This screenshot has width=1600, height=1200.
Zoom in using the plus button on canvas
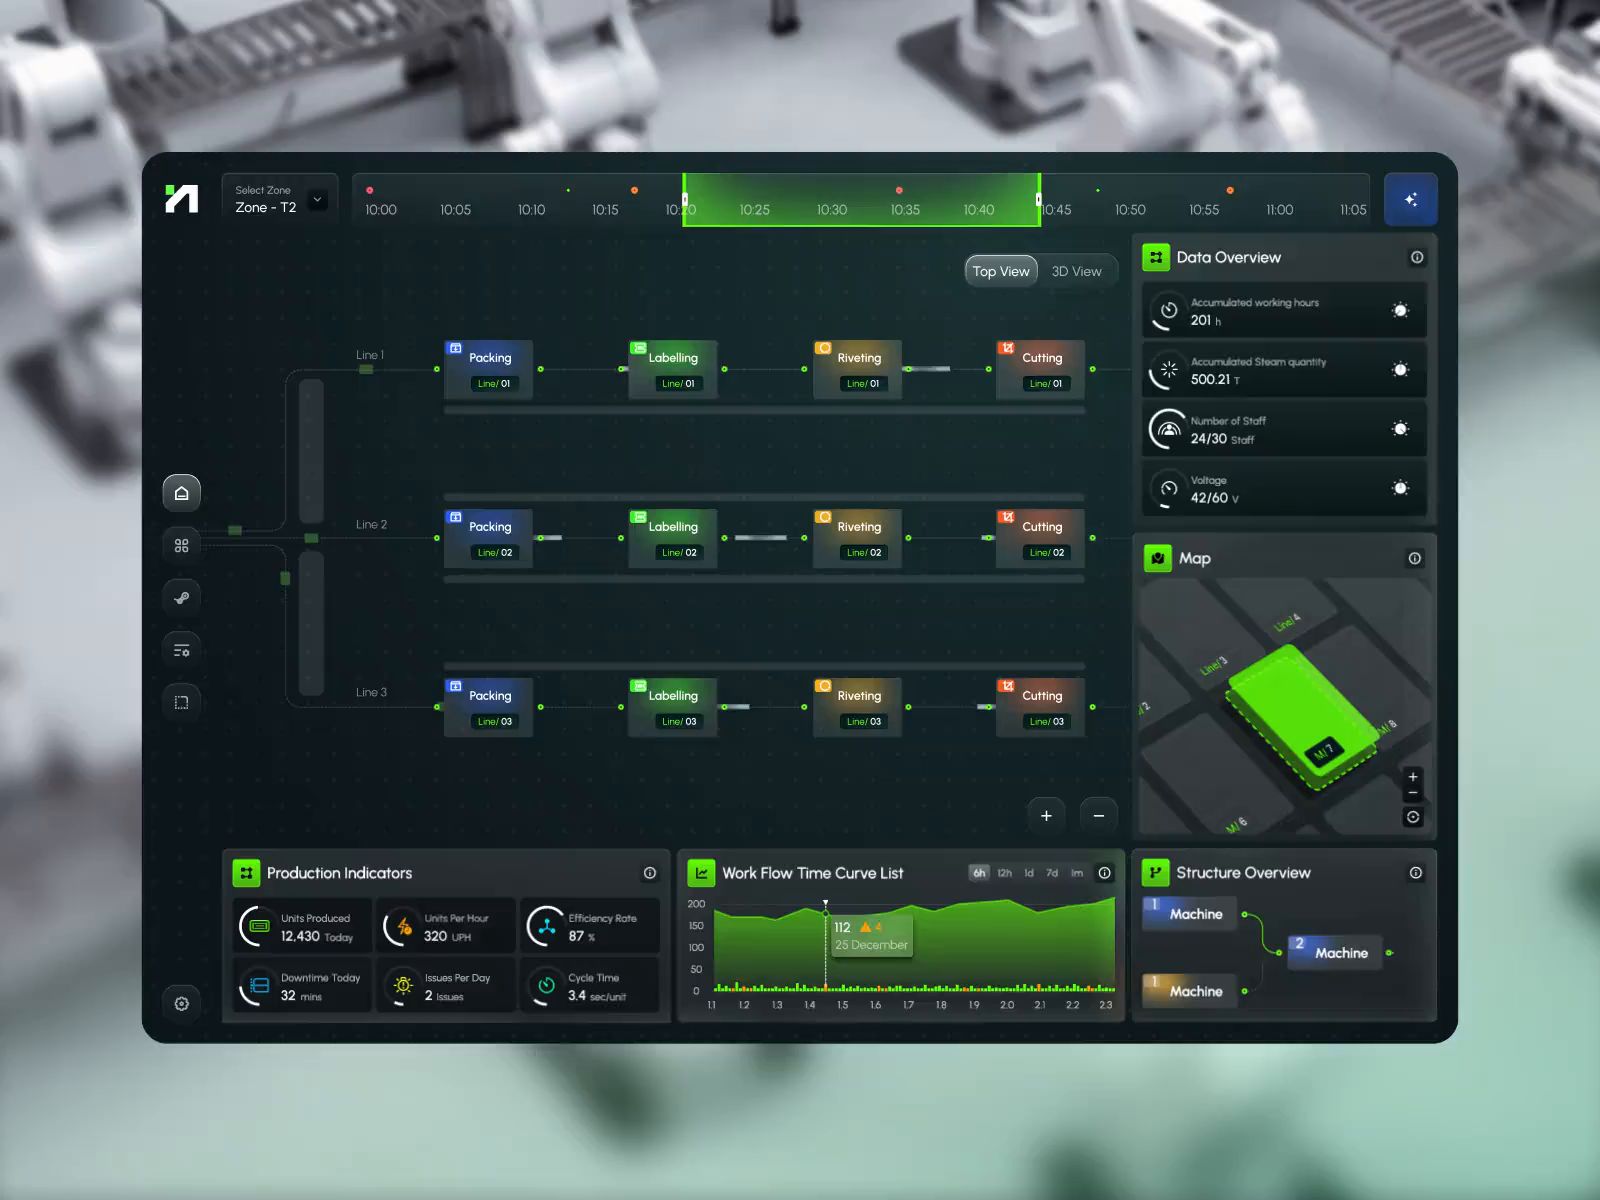point(1046,815)
